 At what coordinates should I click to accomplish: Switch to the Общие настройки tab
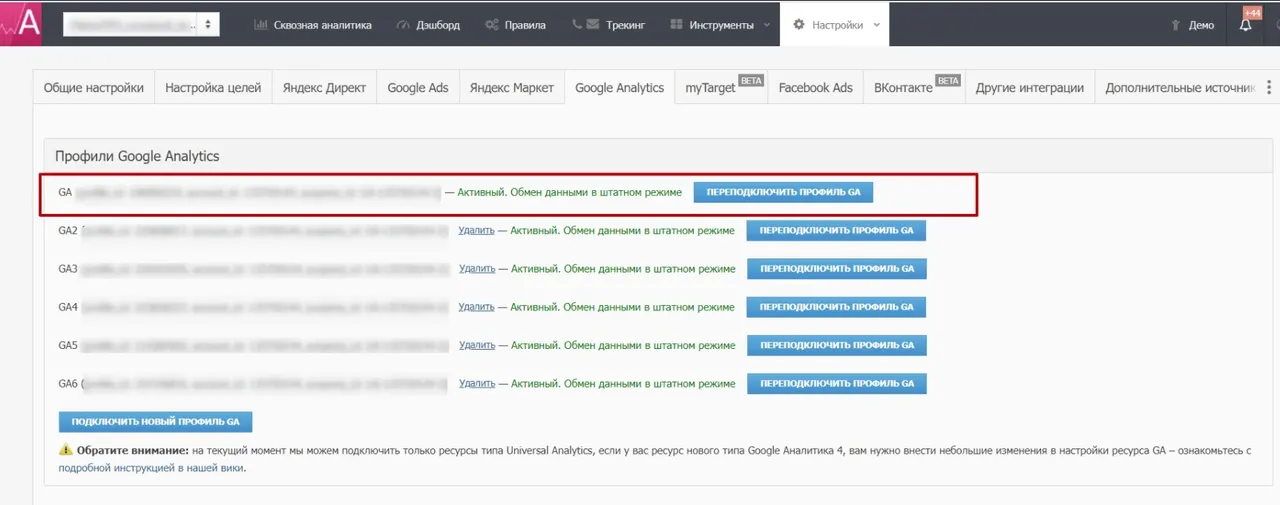94,88
